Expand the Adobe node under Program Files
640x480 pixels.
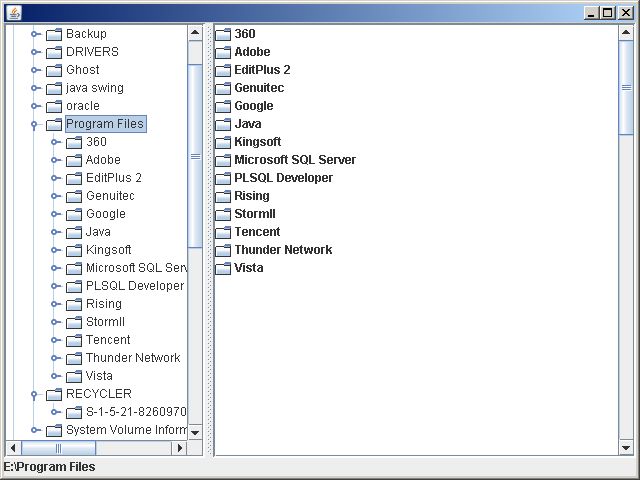56,160
